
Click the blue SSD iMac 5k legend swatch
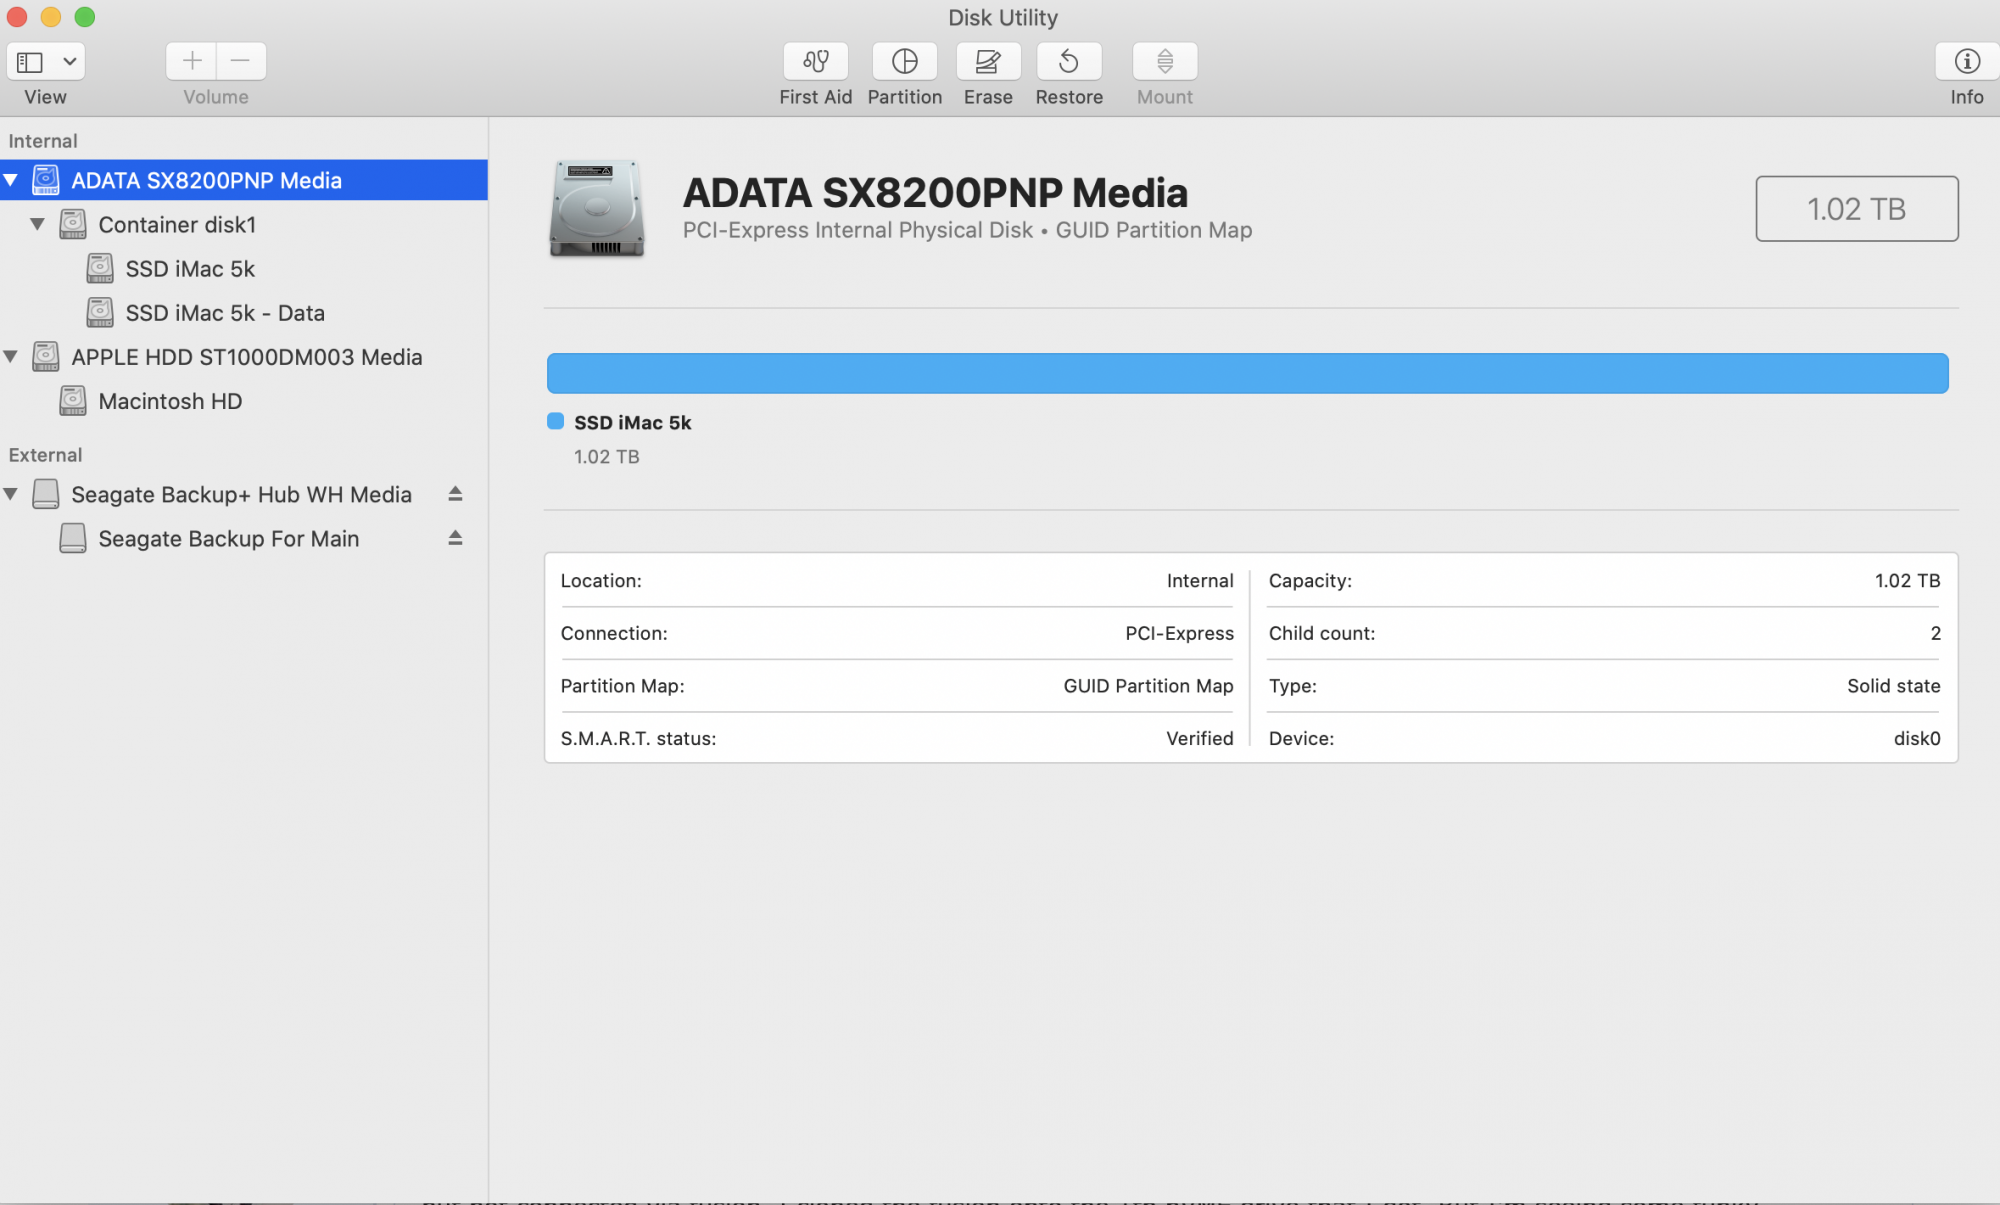(555, 421)
